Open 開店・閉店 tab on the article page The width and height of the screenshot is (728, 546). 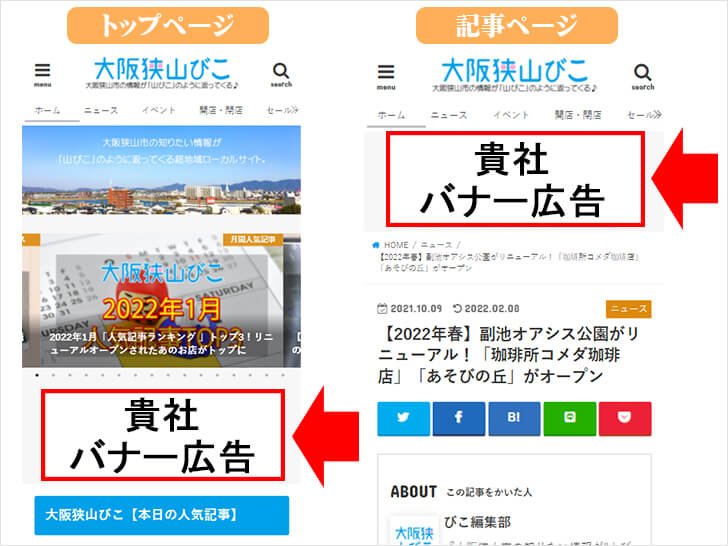[577, 115]
